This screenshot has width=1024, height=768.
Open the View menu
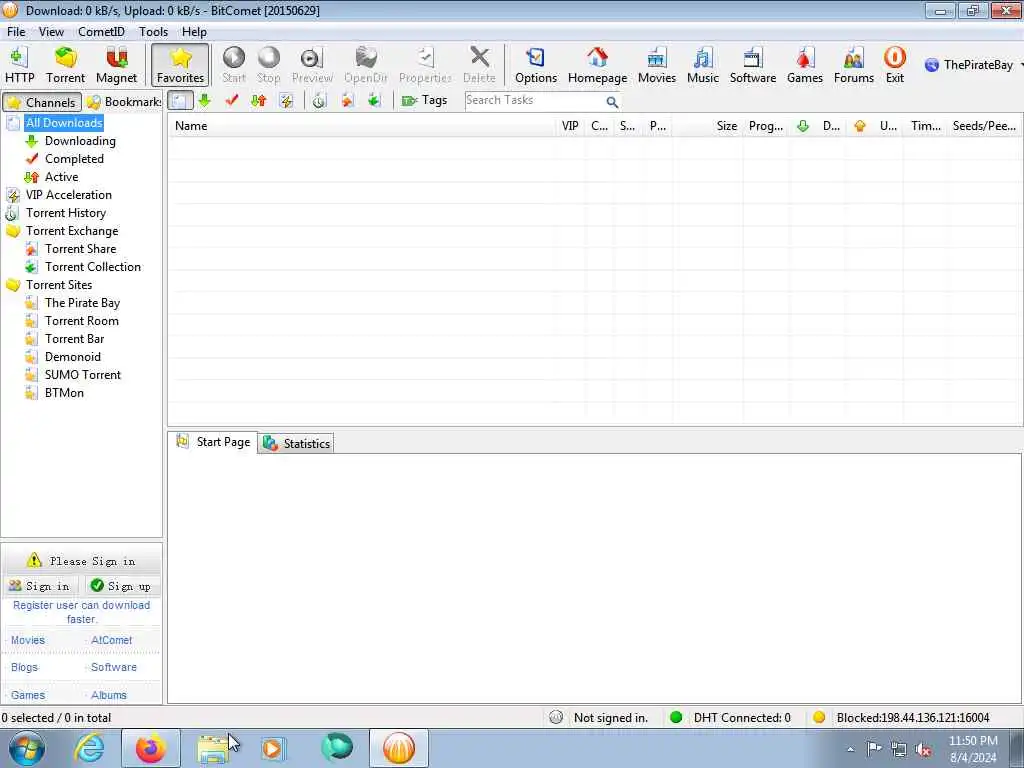pyautogui.click(x=51, y=31)
